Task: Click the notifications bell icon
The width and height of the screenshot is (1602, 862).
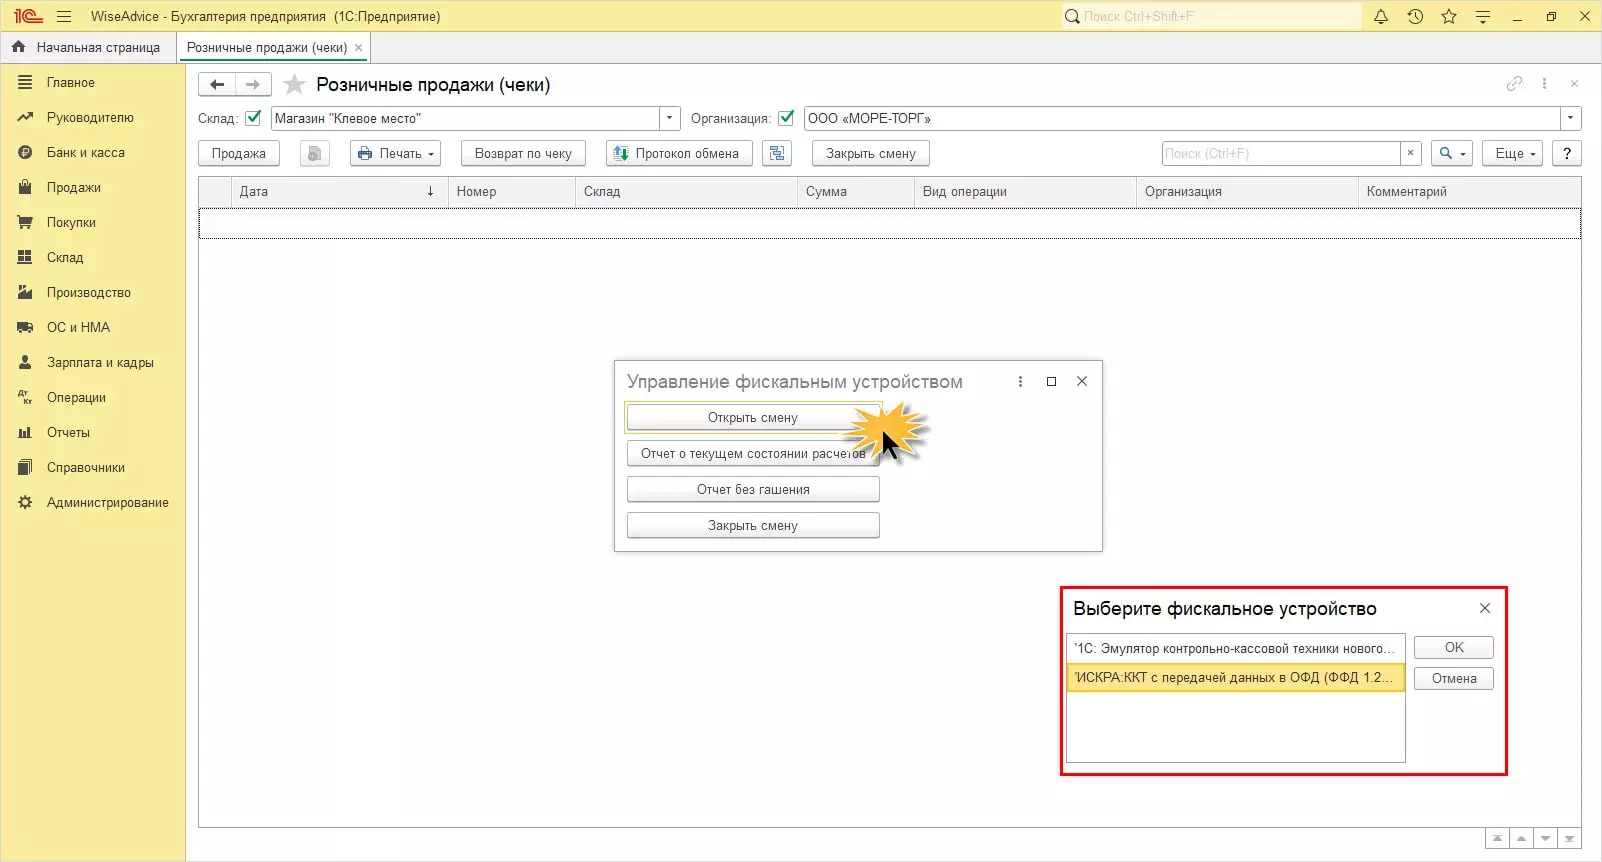Action: (1381, 16)
